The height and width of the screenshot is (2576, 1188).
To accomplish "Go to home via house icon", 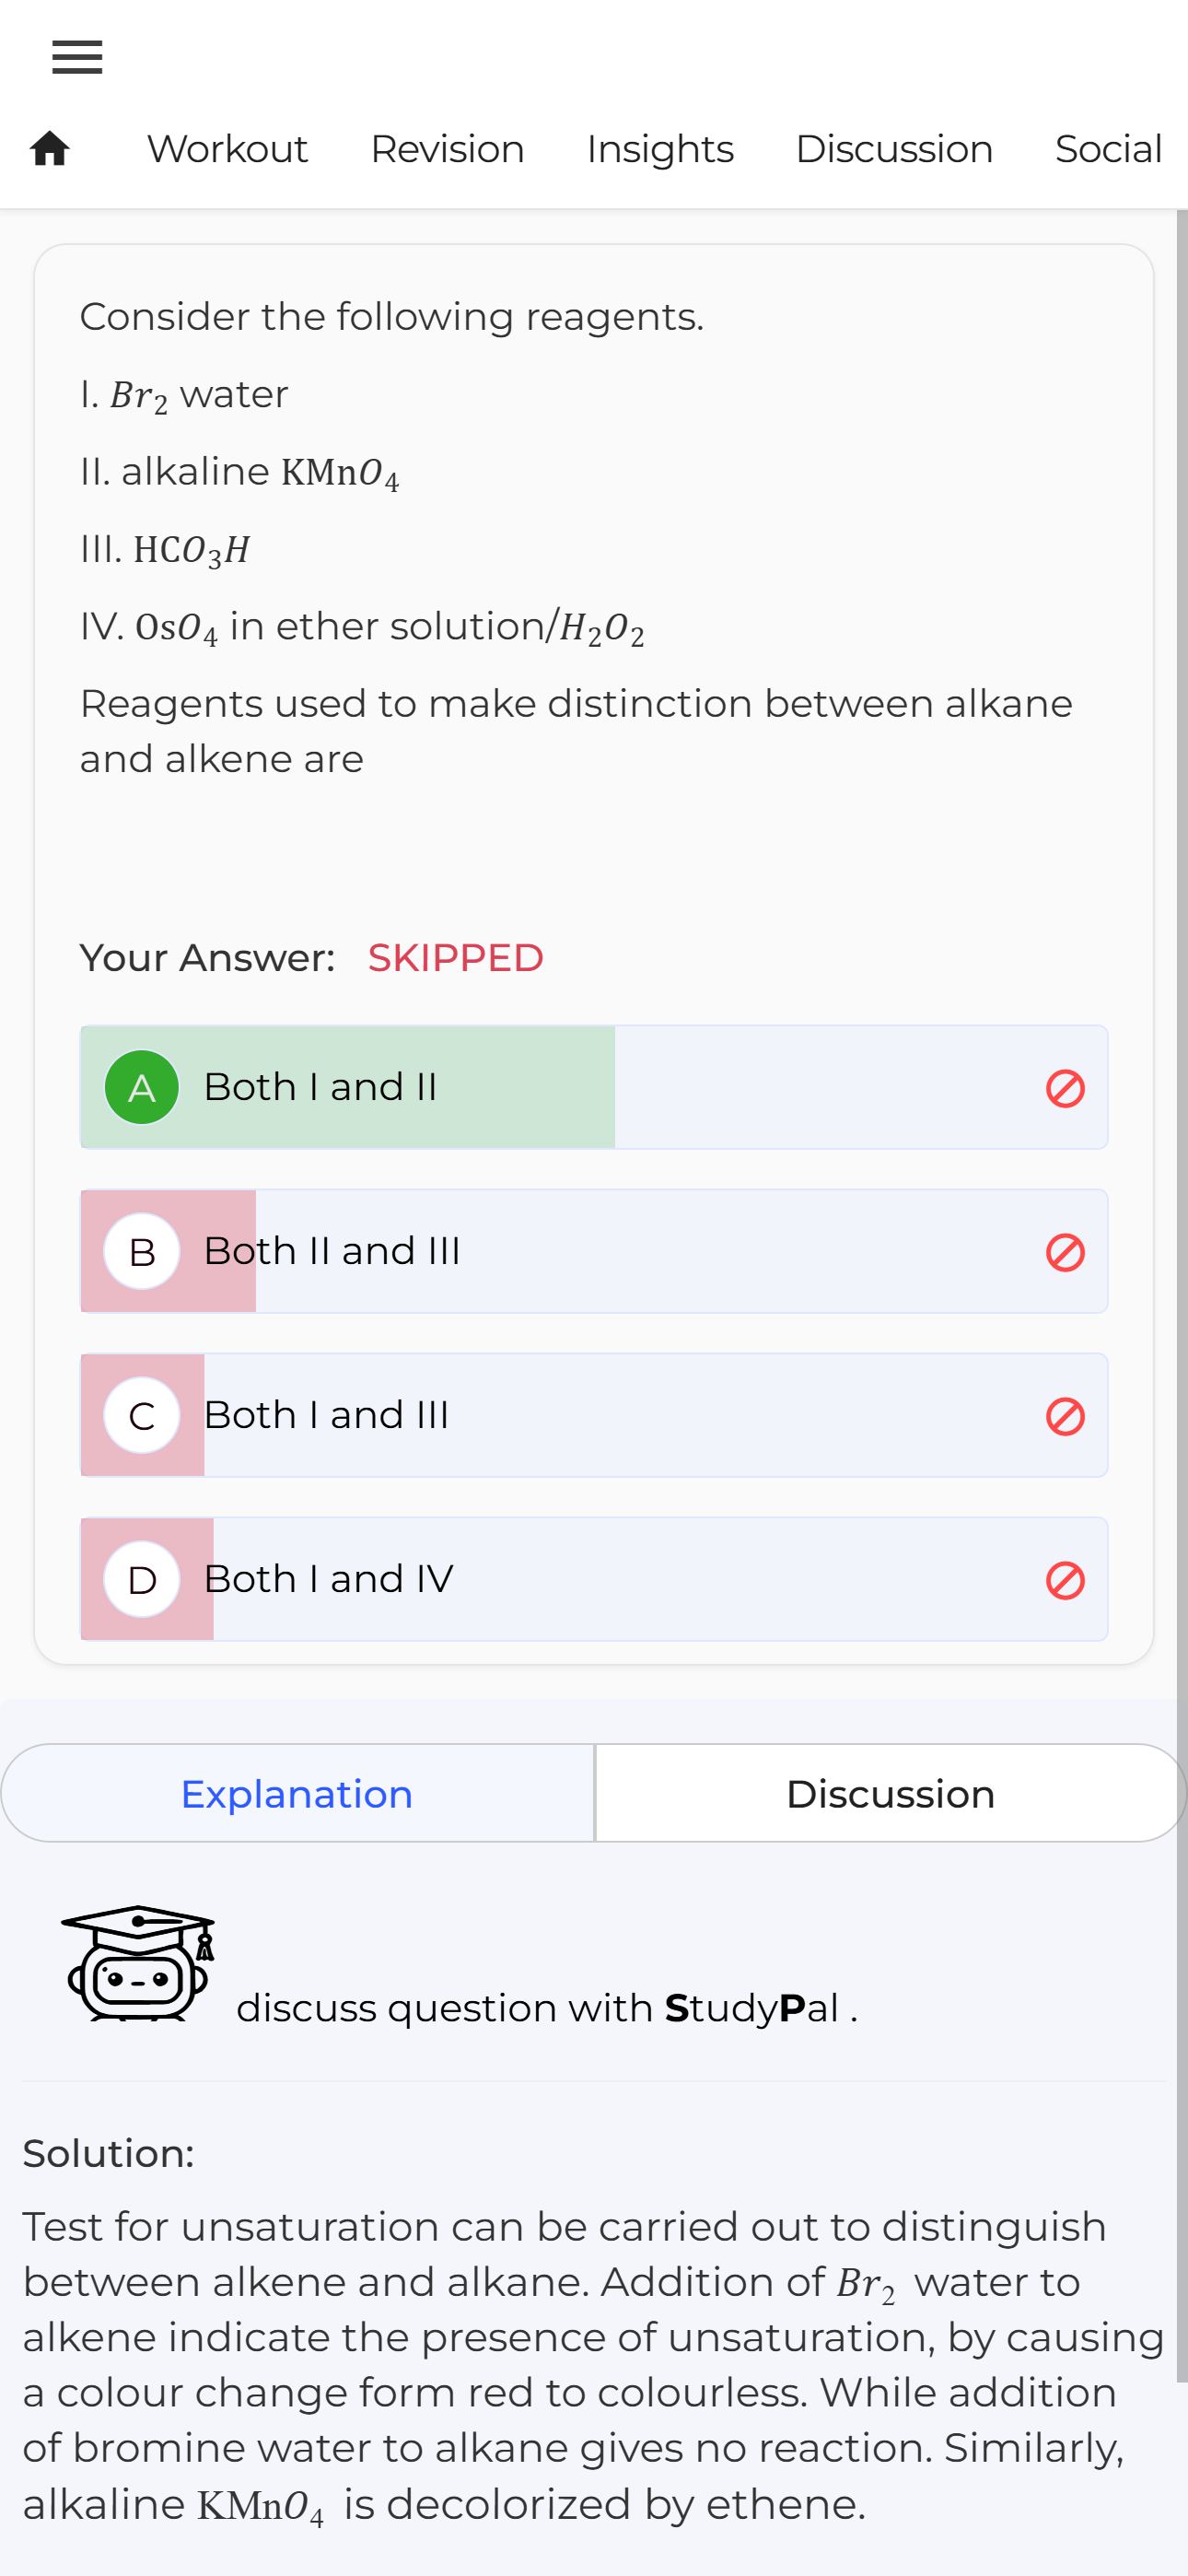I will [50, 149].
